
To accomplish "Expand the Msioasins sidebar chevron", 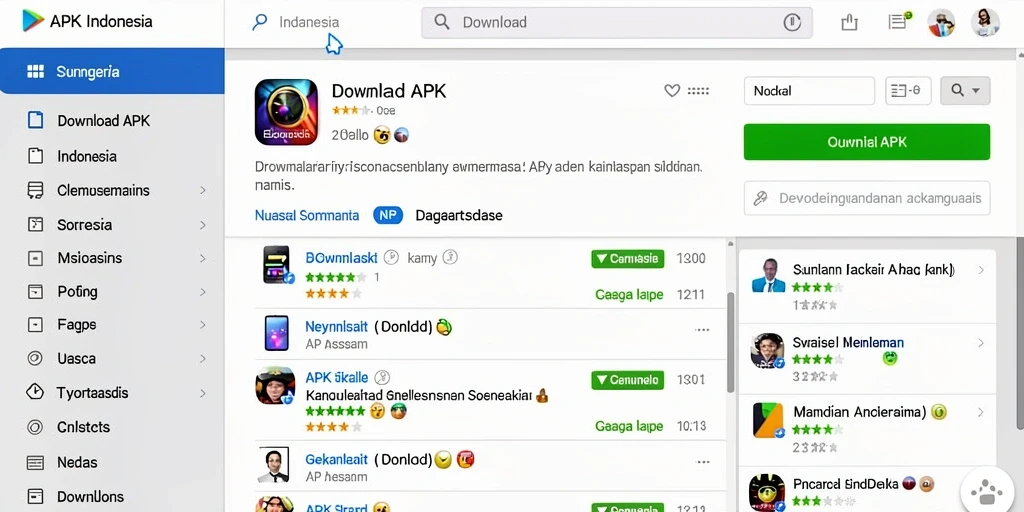I will click(203, 258).
